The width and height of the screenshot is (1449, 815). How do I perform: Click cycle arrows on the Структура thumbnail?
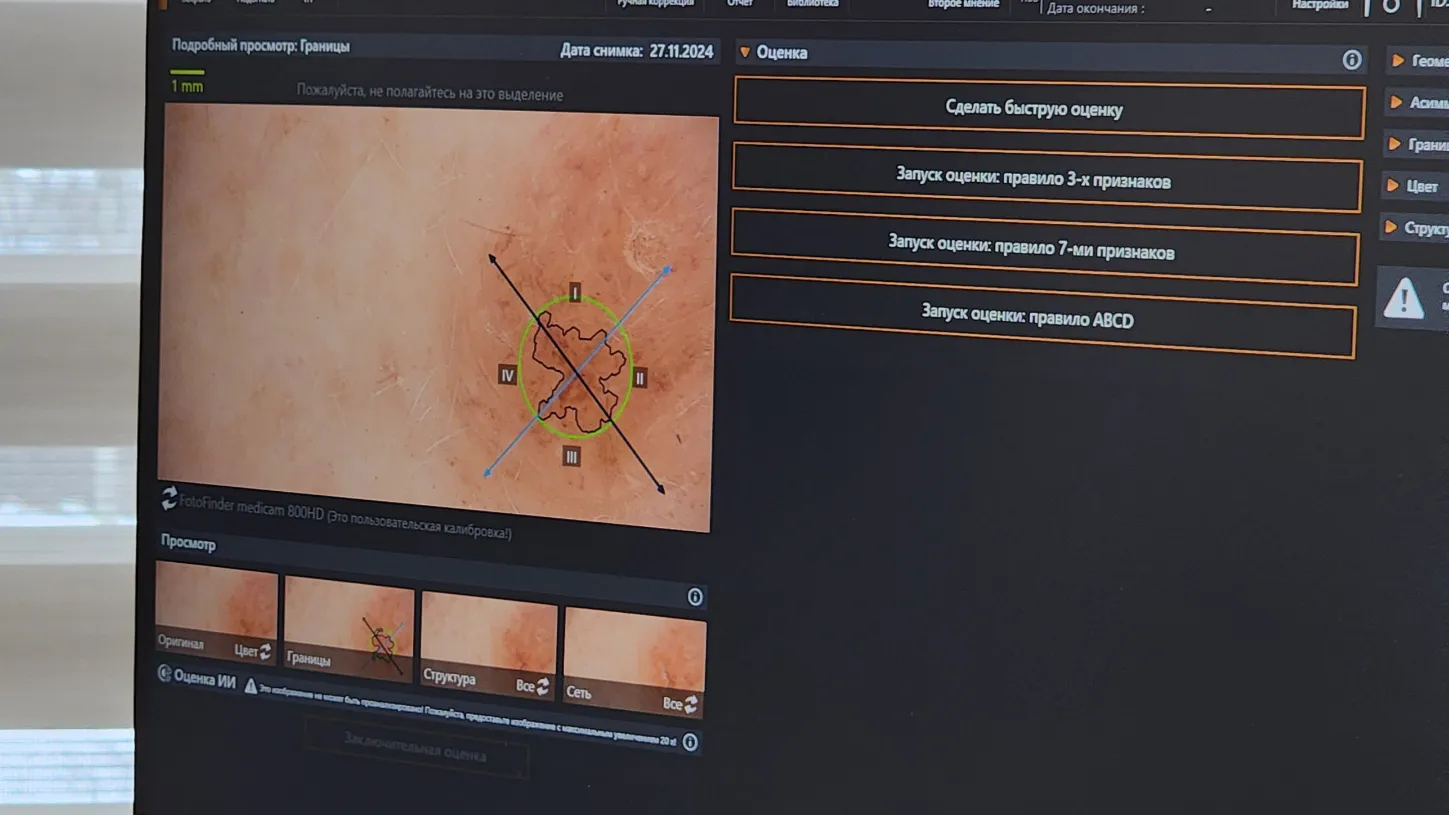[542, 687]
